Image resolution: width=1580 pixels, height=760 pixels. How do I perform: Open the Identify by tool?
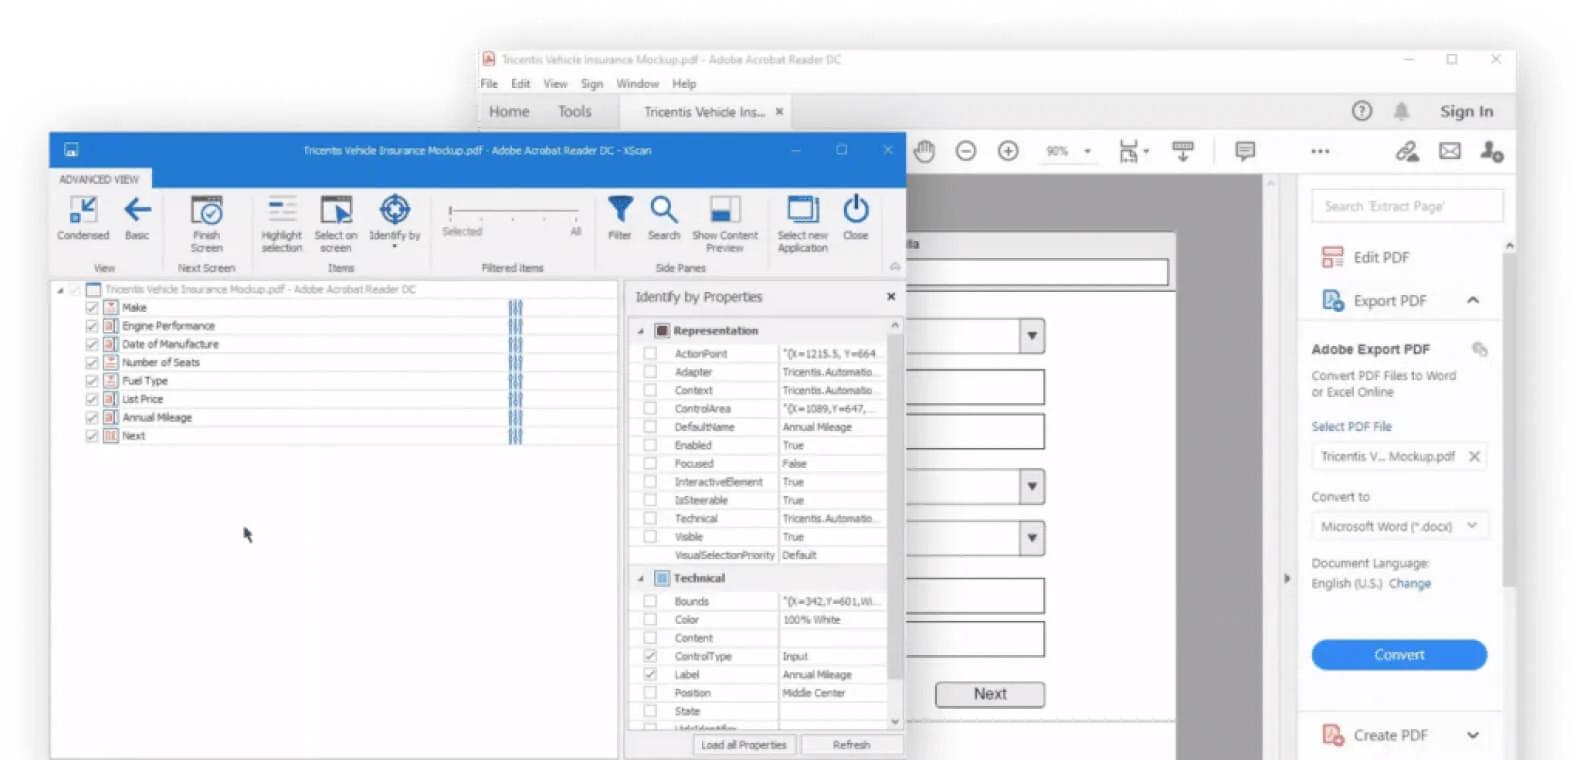394,212
